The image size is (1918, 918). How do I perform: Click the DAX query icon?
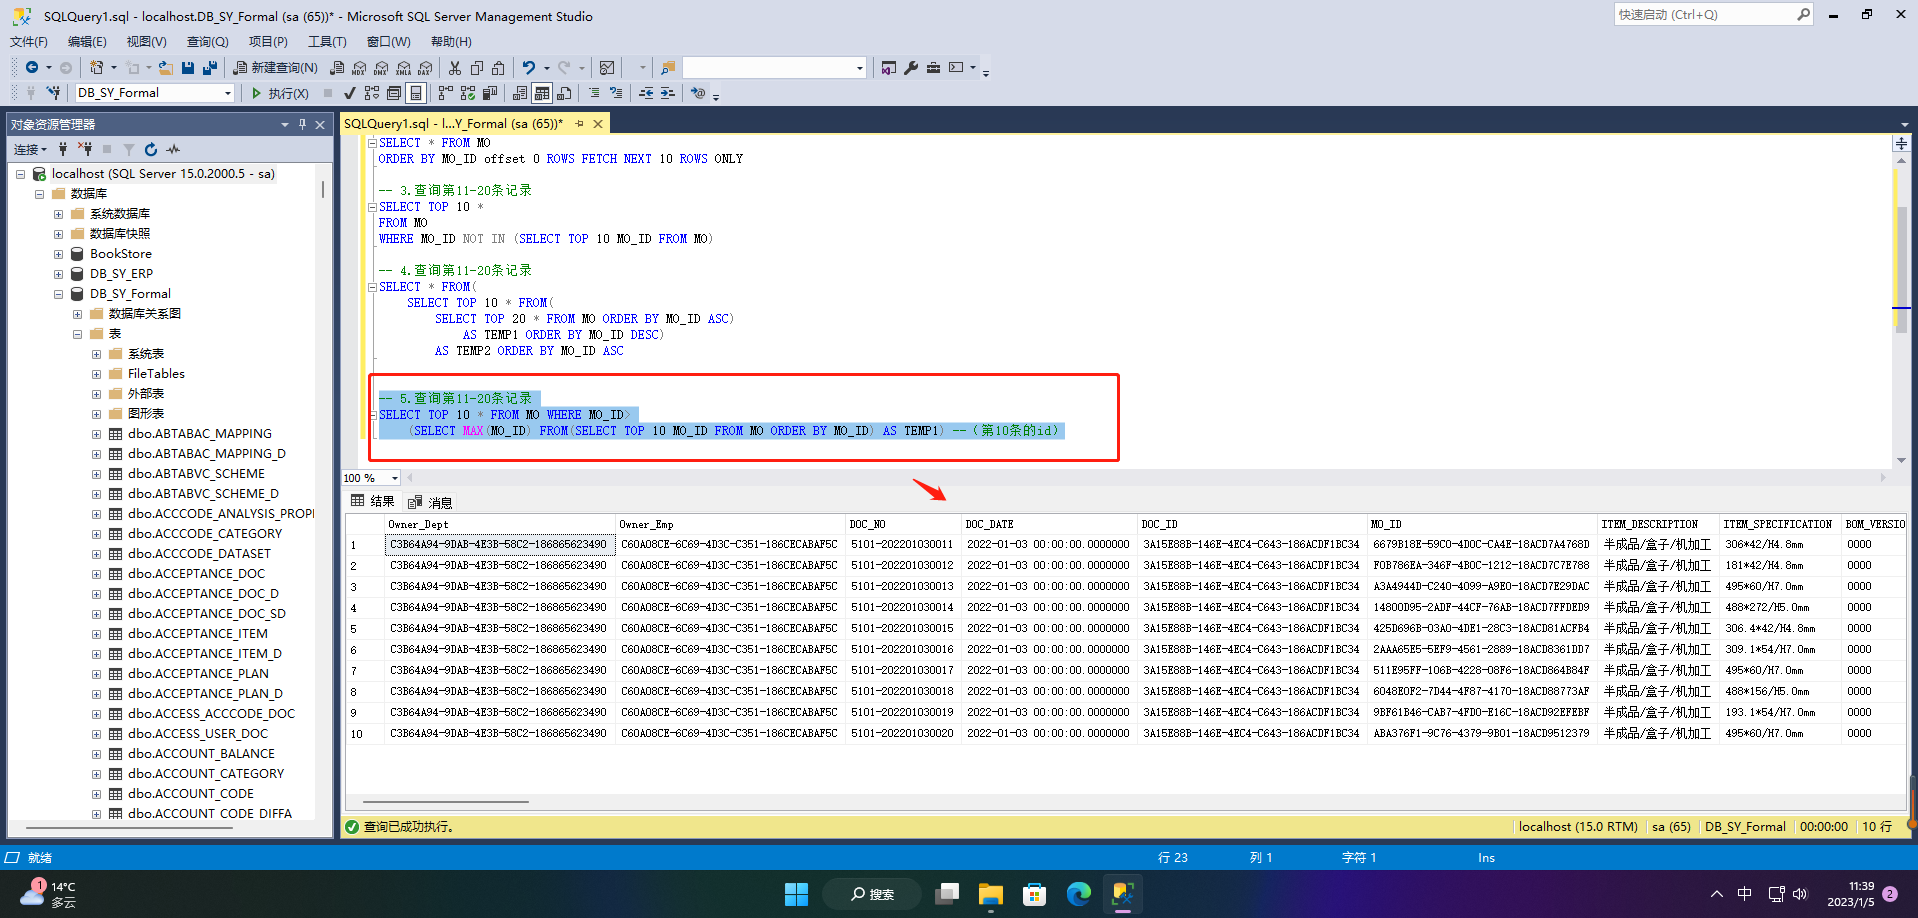click(425, 68)
